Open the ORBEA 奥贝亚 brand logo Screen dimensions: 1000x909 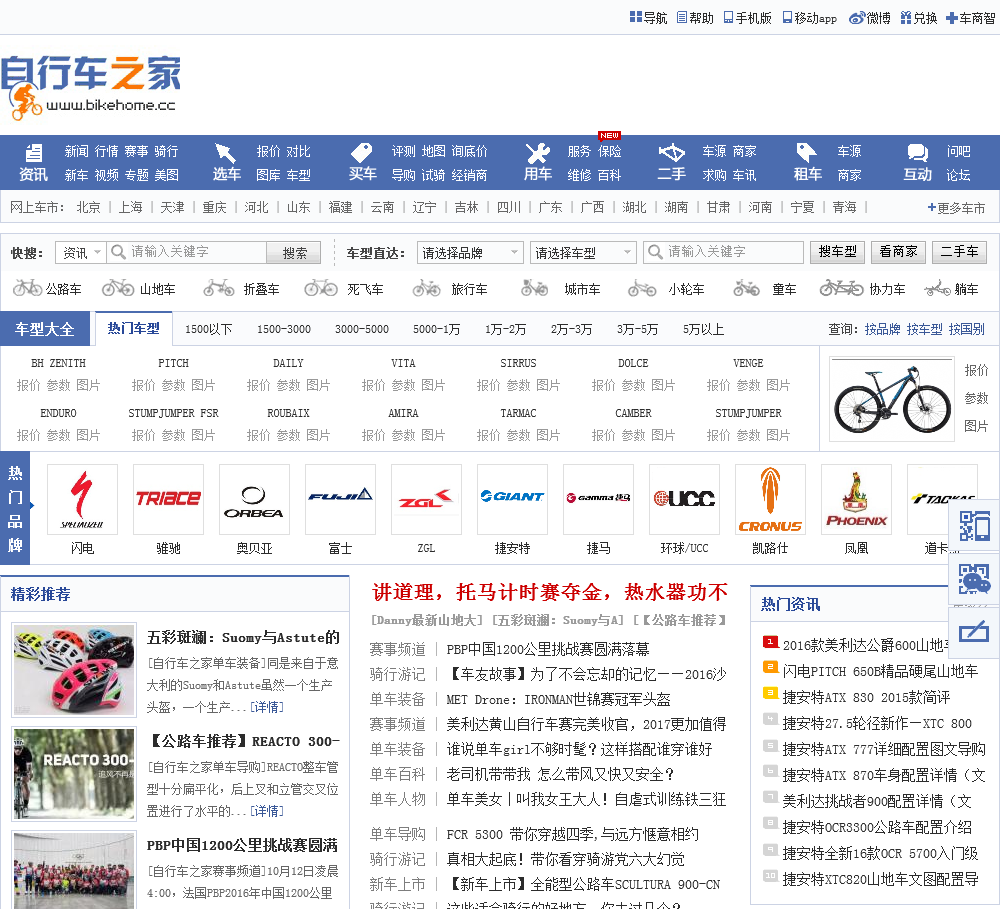254,499
